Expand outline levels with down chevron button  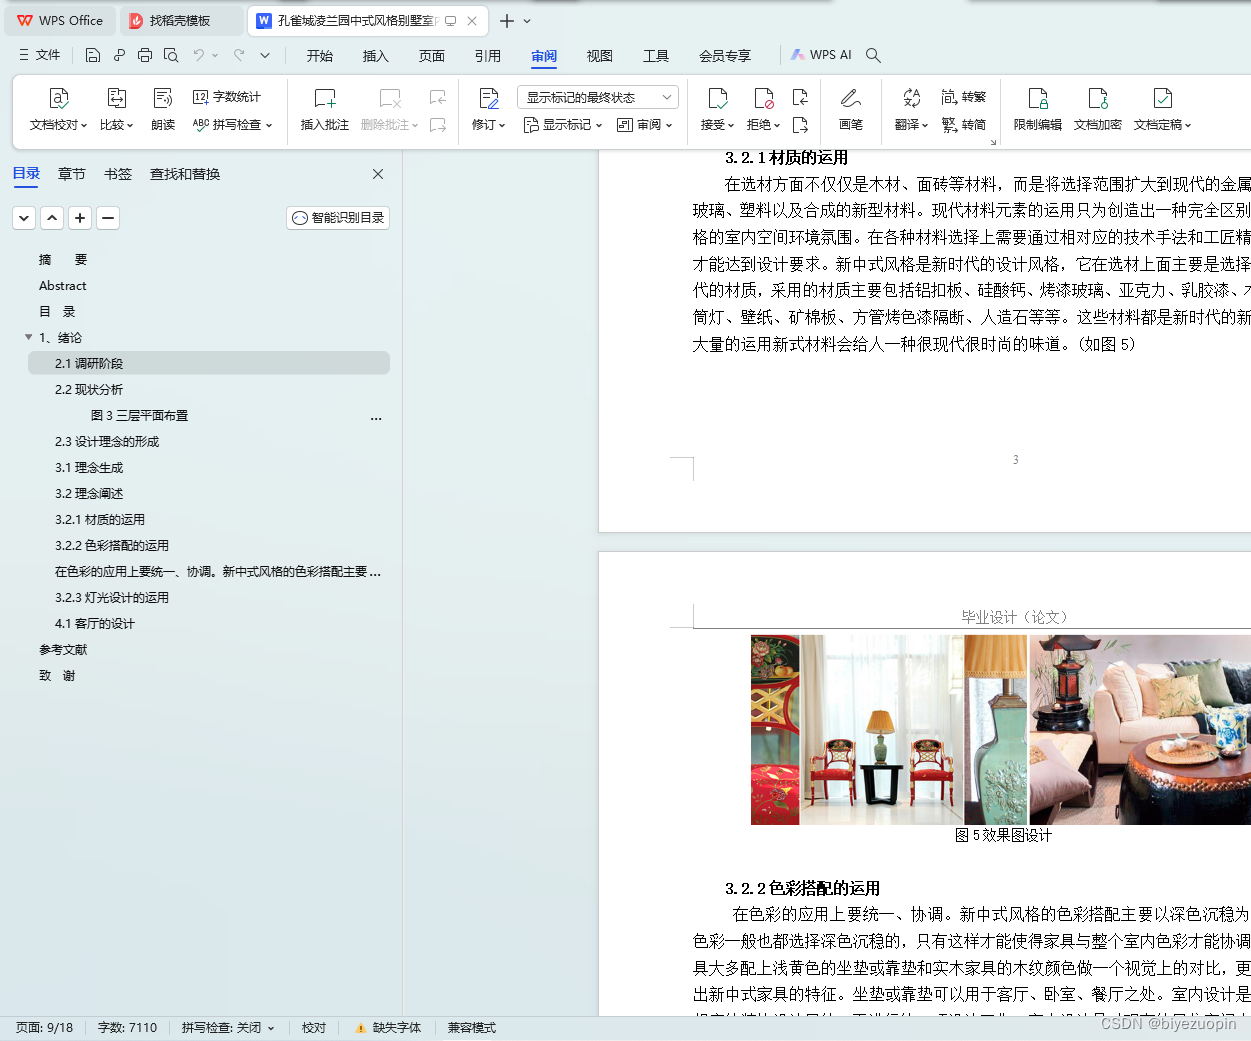24,218
